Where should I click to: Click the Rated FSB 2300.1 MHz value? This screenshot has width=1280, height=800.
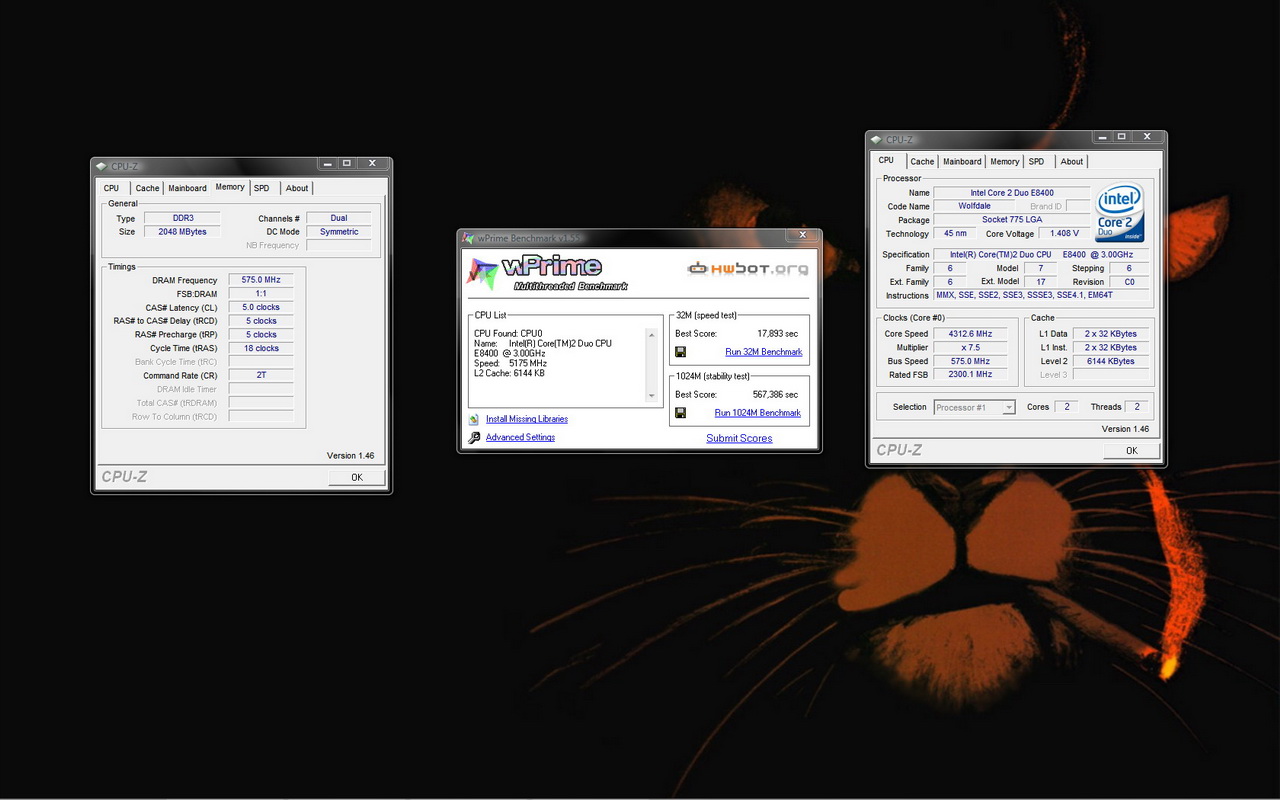tap(970, 374)
